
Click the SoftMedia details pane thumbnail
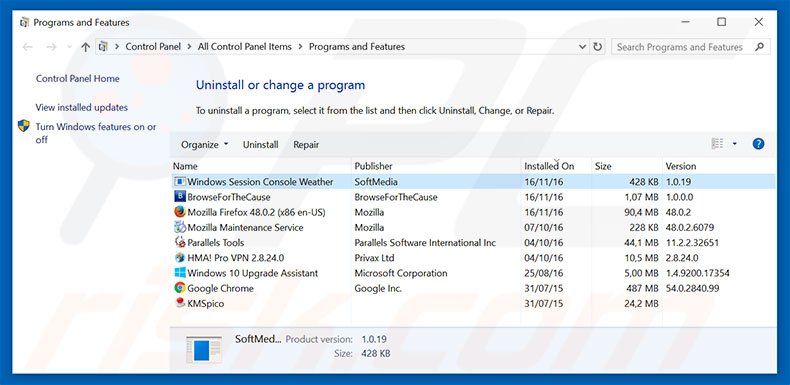tap(204, 350)
